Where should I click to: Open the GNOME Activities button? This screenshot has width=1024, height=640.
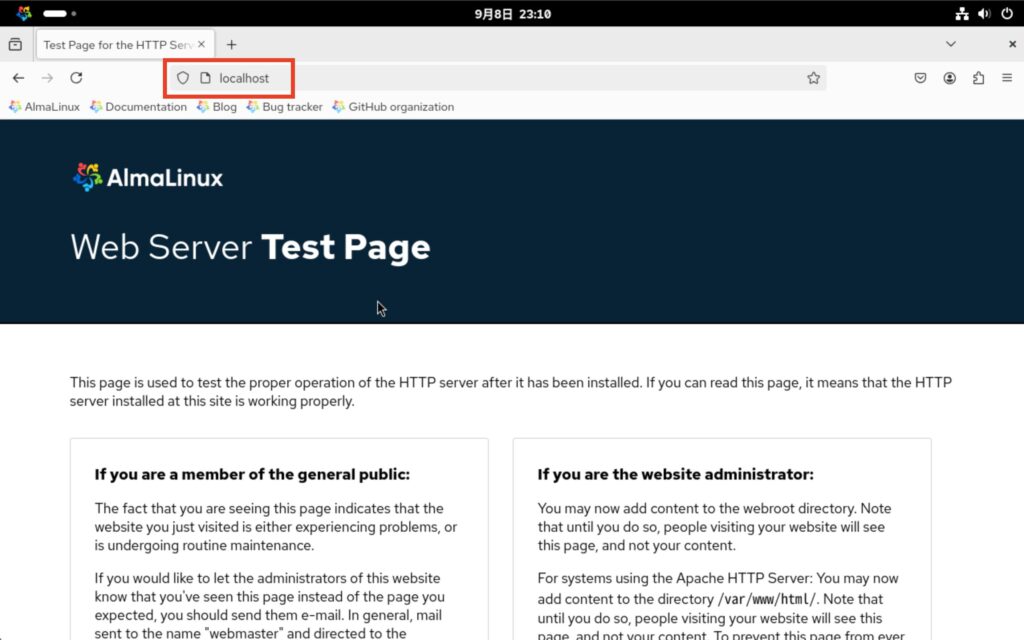pos(24,13)
